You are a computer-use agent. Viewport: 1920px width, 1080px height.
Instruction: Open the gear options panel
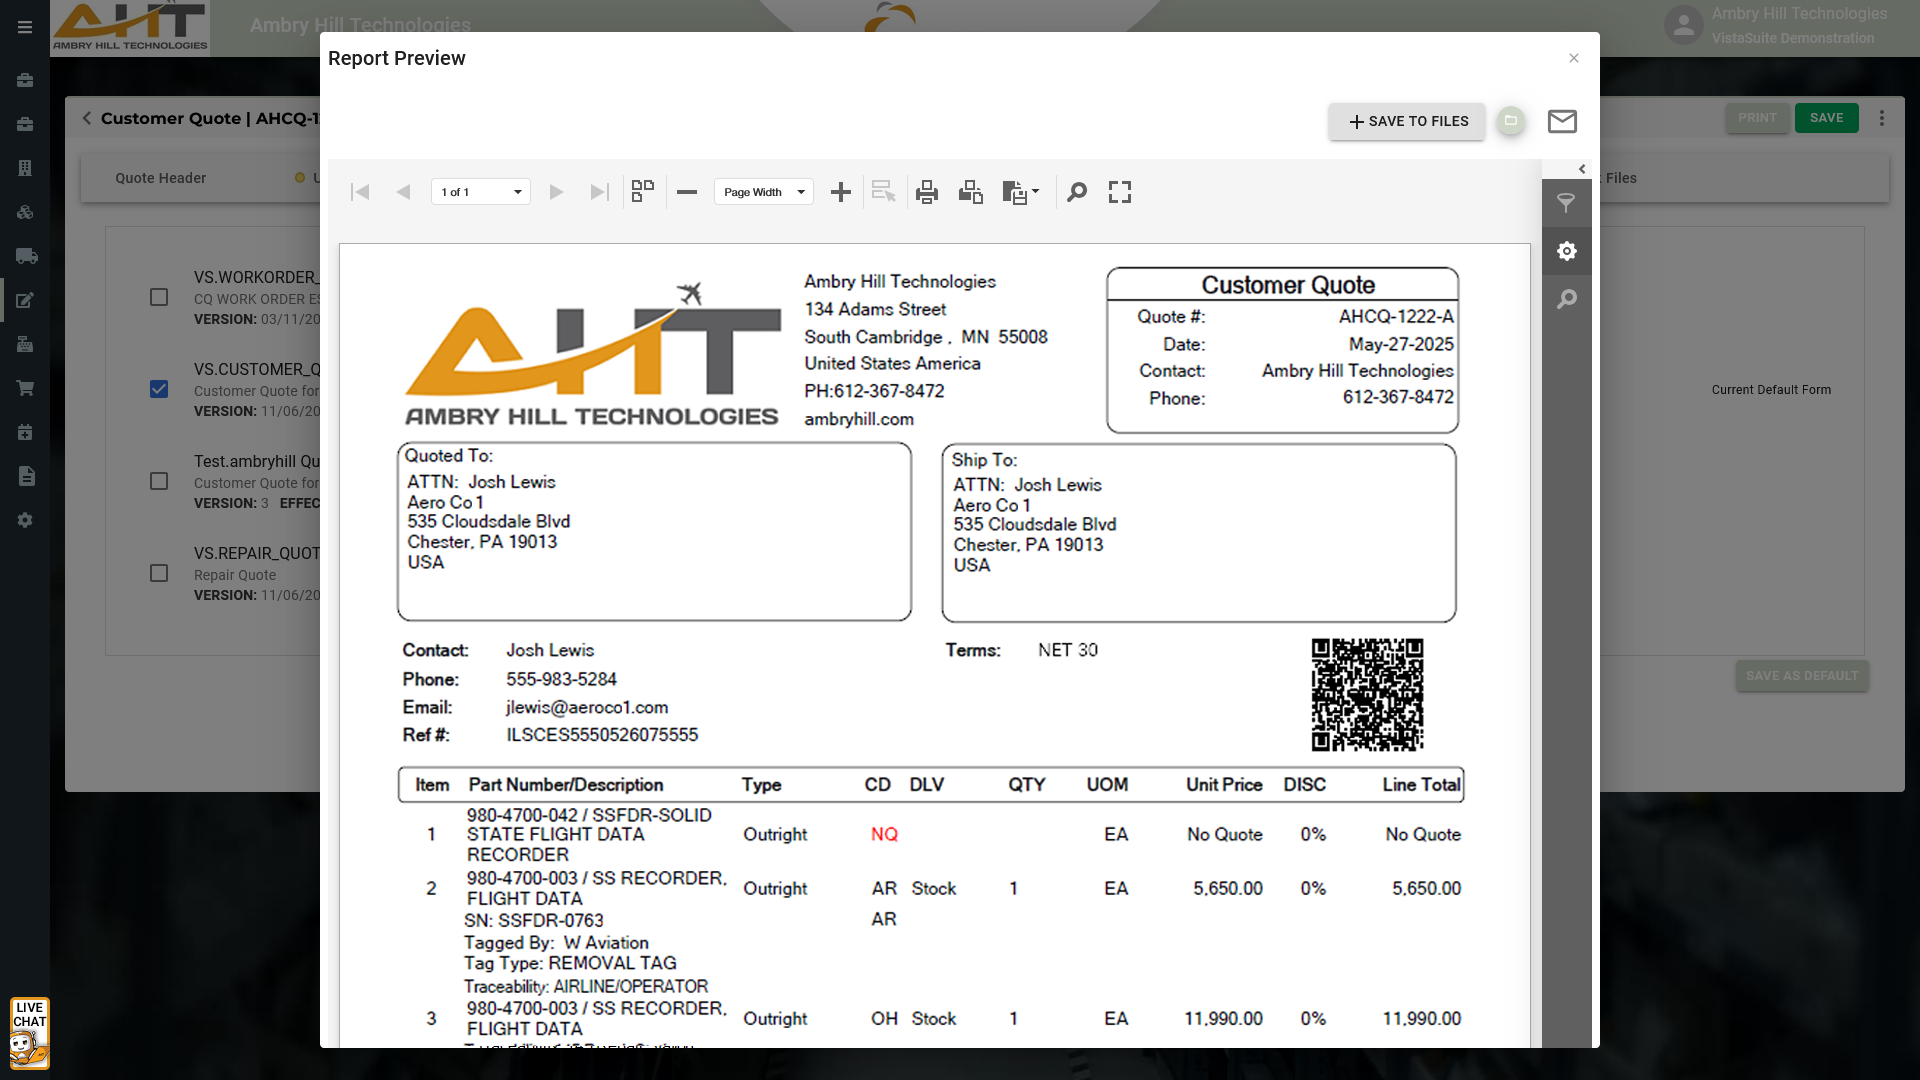[x=1566, y=251]
